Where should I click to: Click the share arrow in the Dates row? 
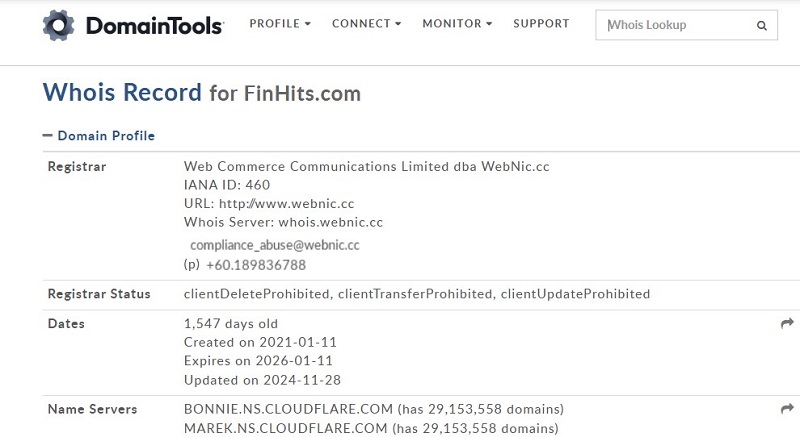coord(787,323)
